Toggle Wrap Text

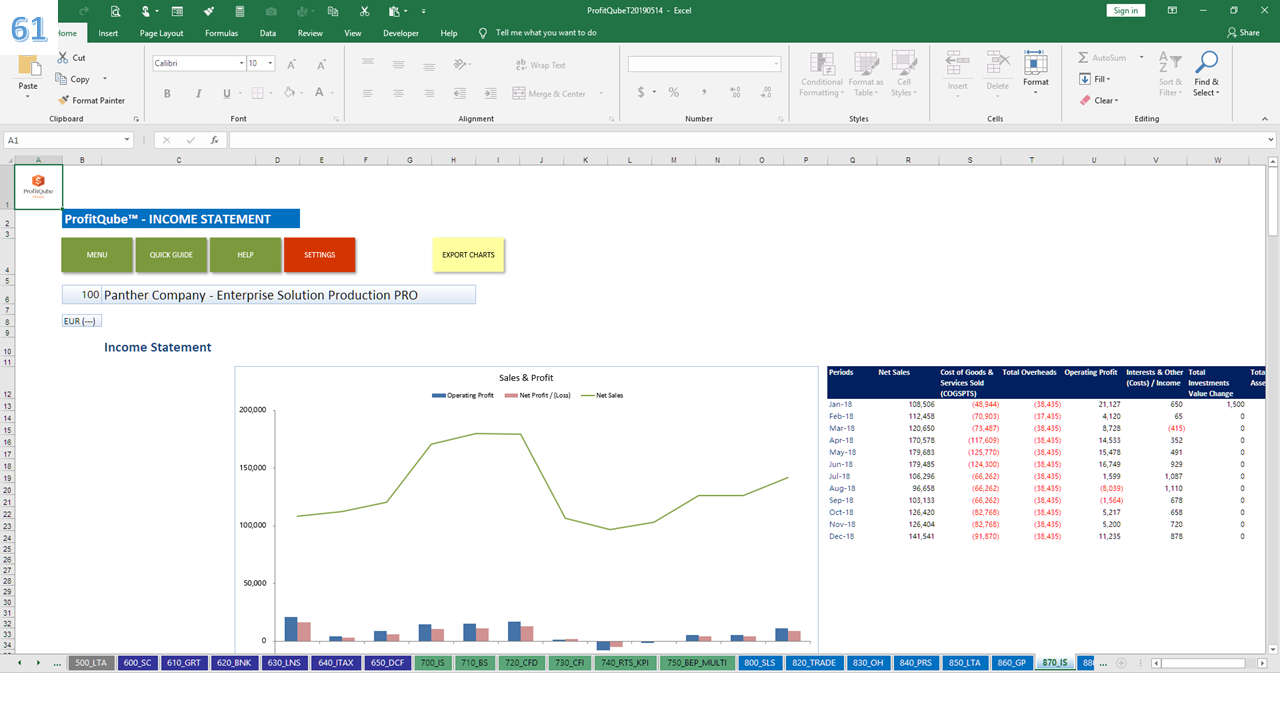click(540, 65)
